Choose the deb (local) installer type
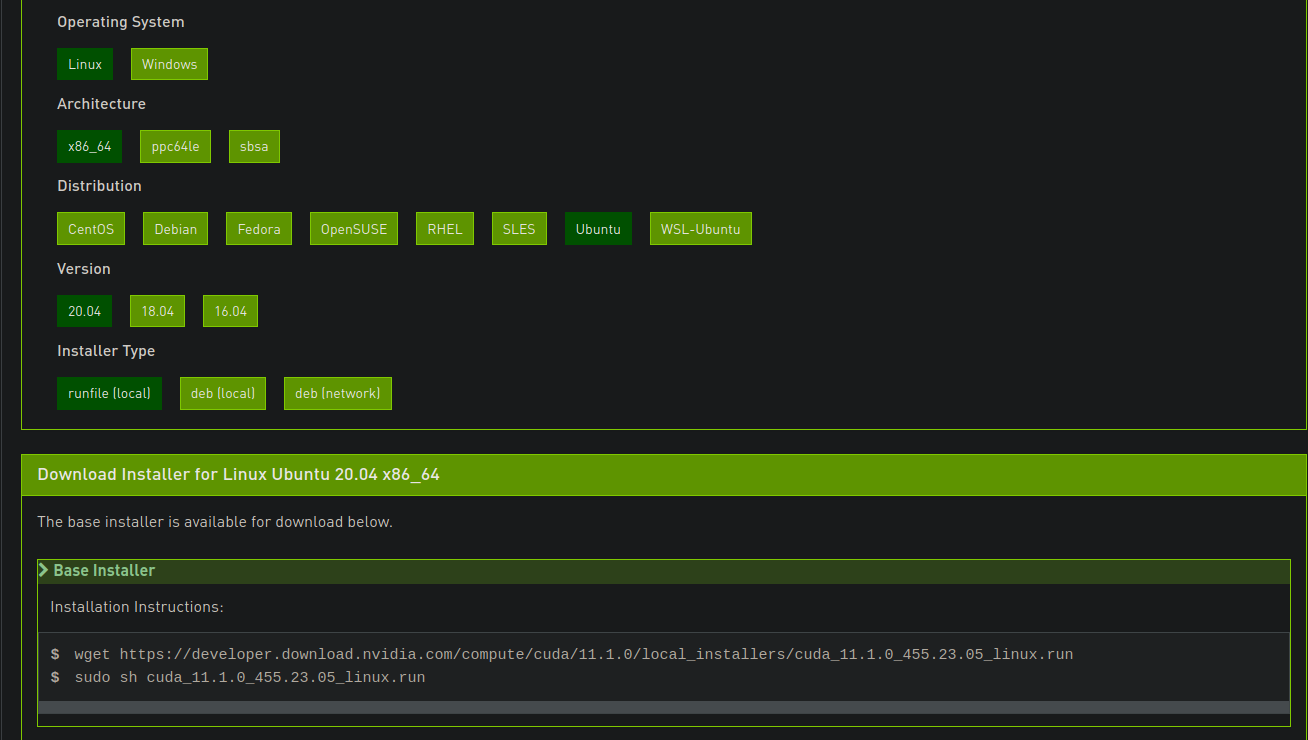Image resolution: width=1308 pixels, height=740 pixels. tap(222, 393)
